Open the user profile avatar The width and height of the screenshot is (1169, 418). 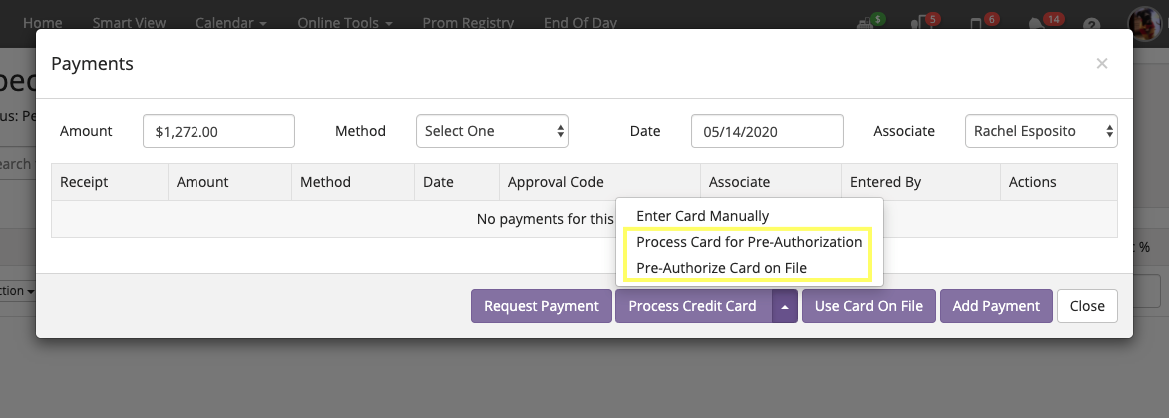click(x=1147, y=24)
